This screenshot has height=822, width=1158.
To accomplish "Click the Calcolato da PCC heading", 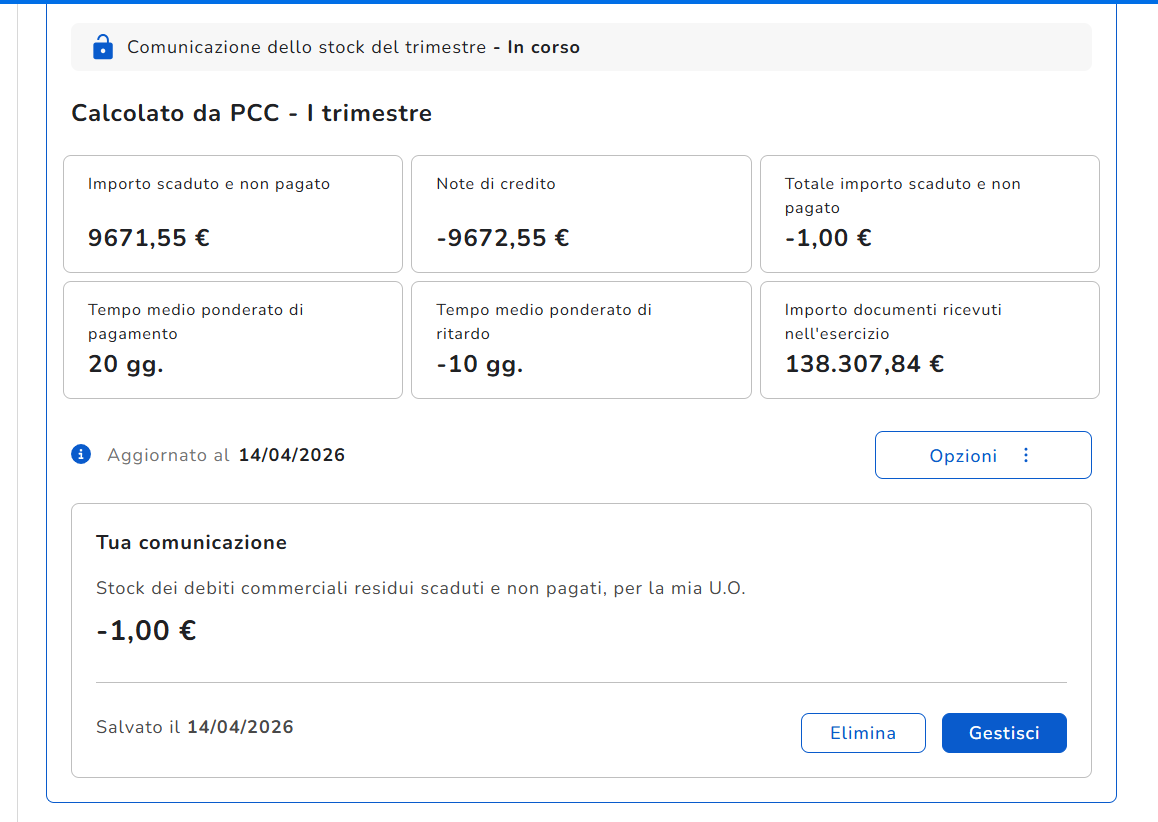I will coord(251,113).
